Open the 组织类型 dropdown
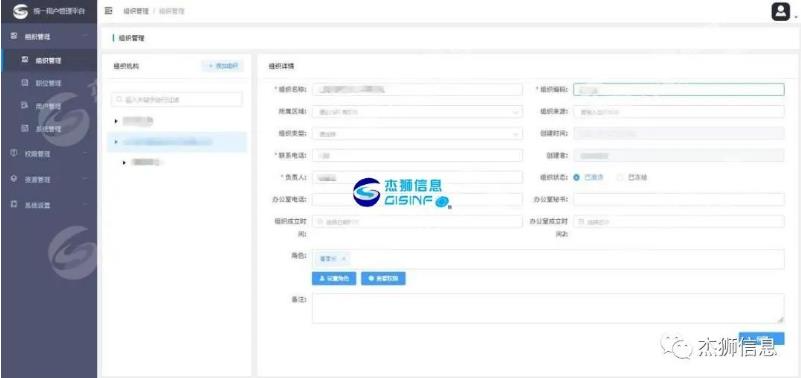 click(x=417, y=134)
